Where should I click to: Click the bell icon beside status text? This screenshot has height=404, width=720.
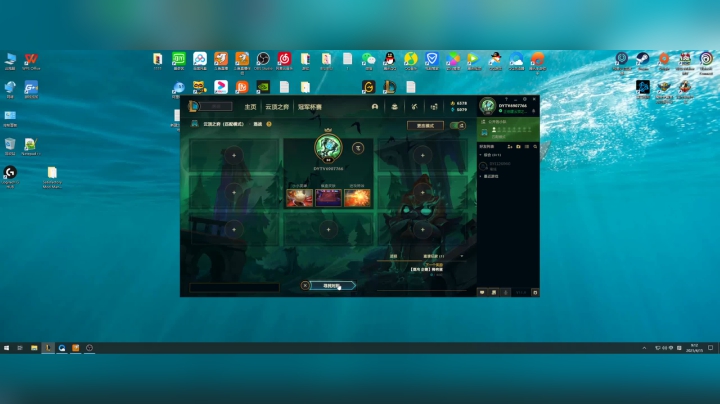click(x=534, y=111)
